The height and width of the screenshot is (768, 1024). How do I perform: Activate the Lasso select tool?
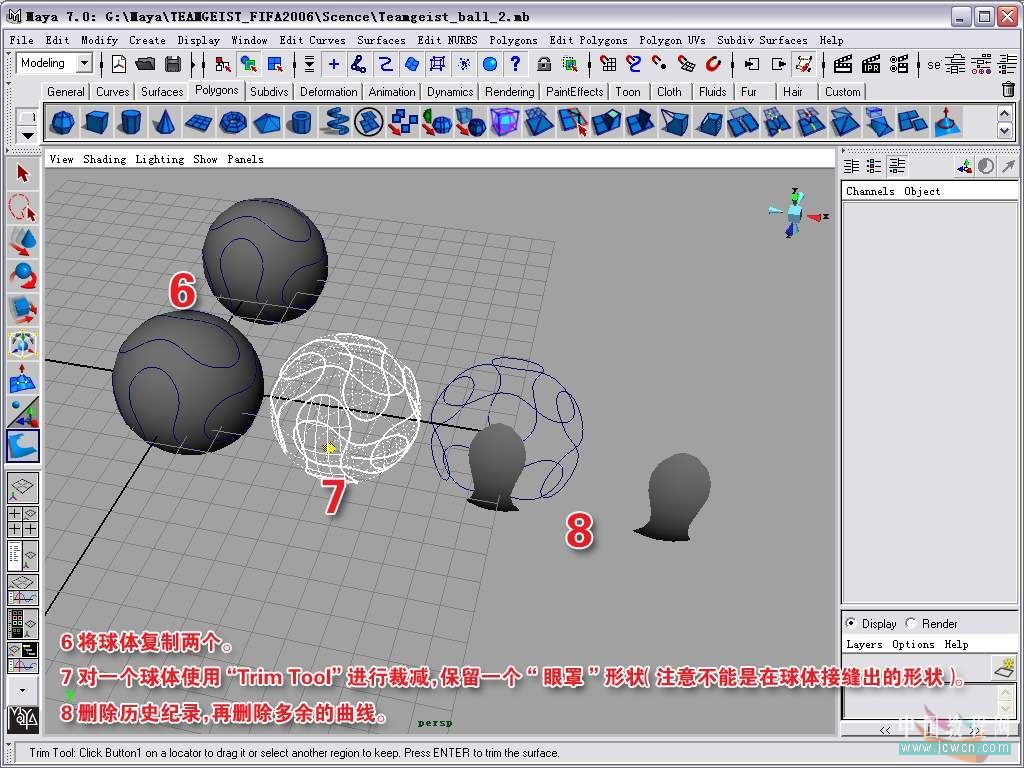(x=23, y=208)
